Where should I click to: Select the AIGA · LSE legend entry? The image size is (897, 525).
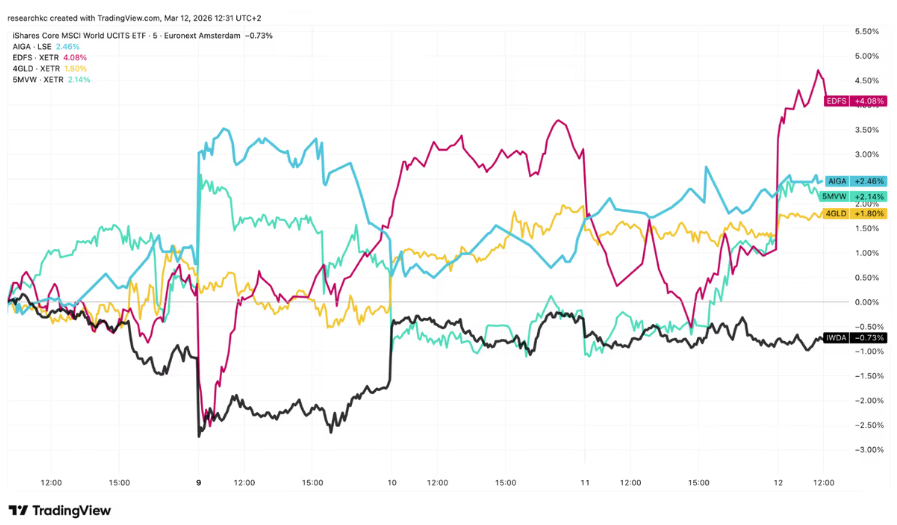(x=43, y=47)
